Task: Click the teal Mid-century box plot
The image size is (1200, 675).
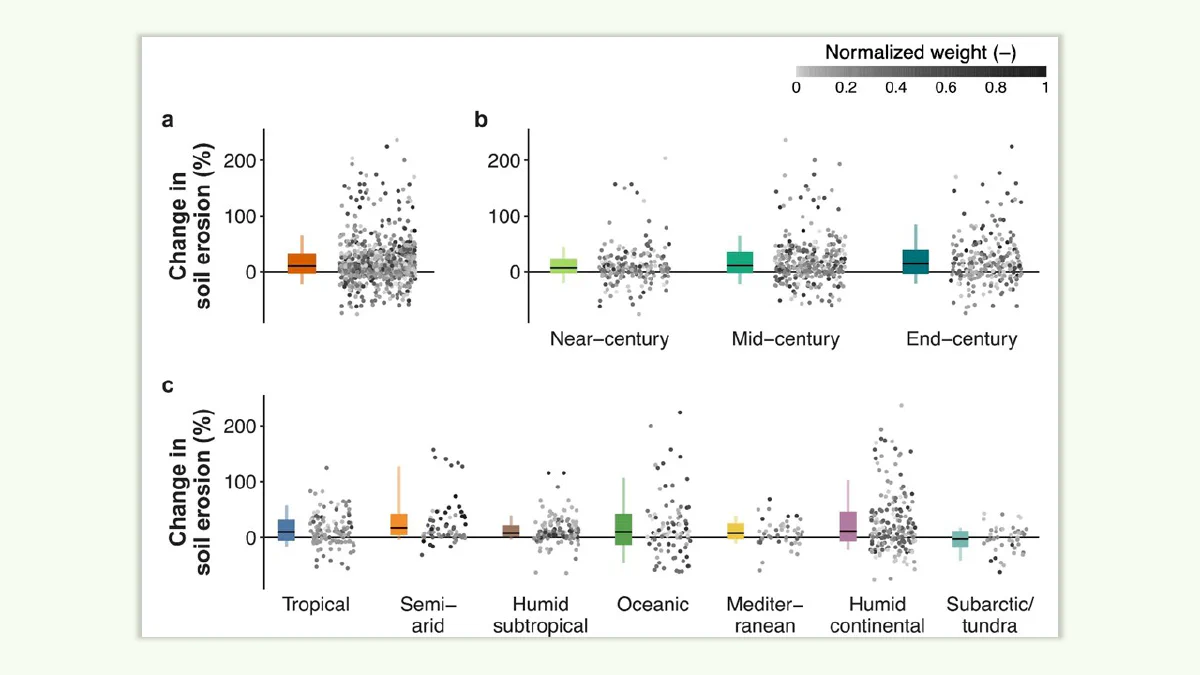Action: tap(740, 262)
